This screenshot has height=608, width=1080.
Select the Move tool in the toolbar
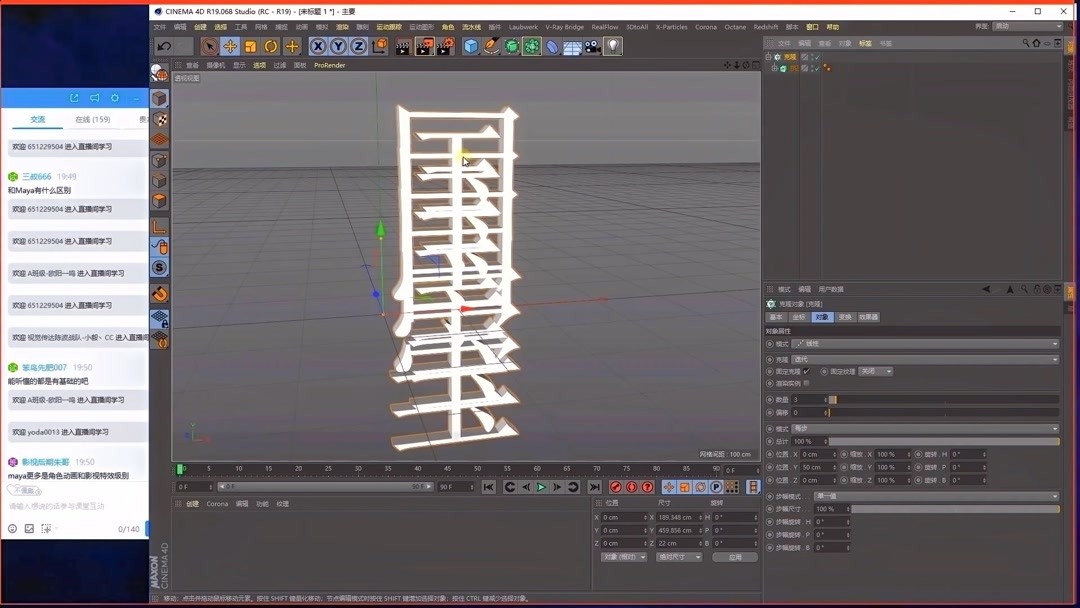click(229, 46)
